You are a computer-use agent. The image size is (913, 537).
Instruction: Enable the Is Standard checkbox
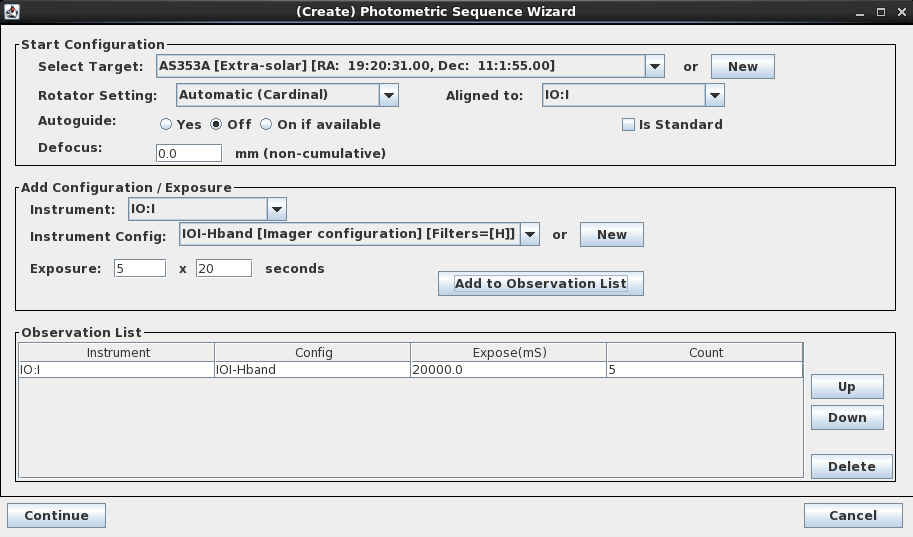628,125
